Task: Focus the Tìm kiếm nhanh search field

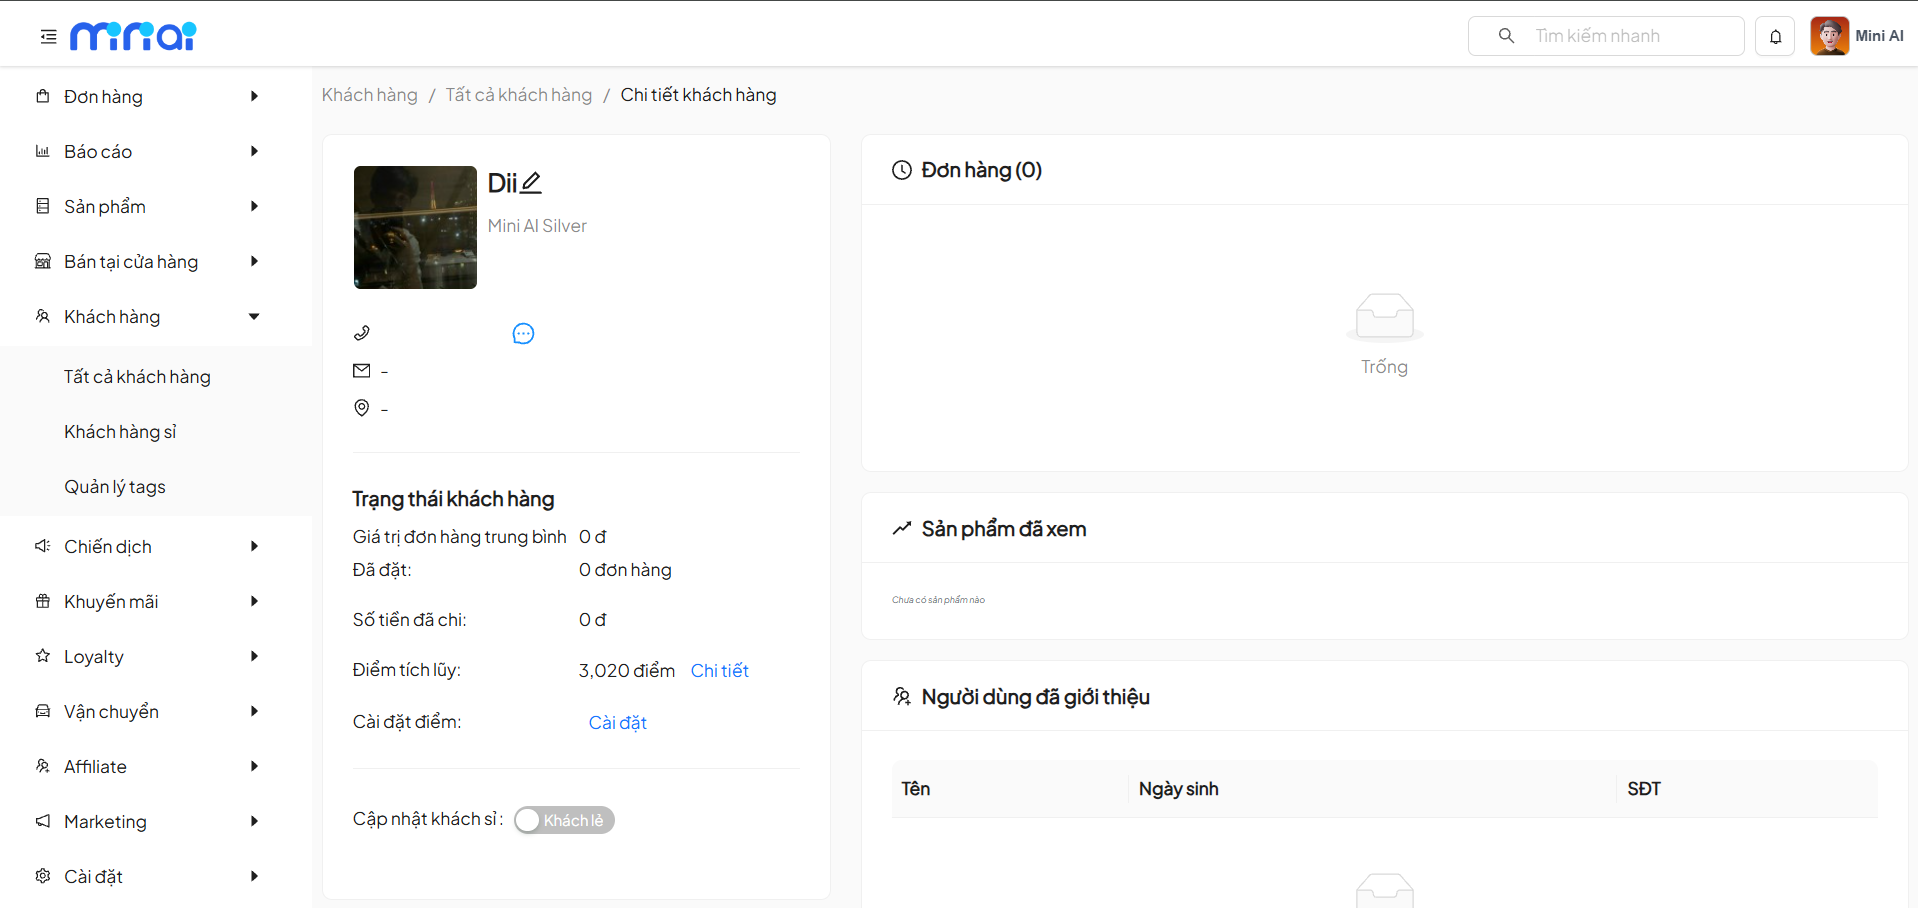Action: pyautogui.click(x=1630, y=36)
